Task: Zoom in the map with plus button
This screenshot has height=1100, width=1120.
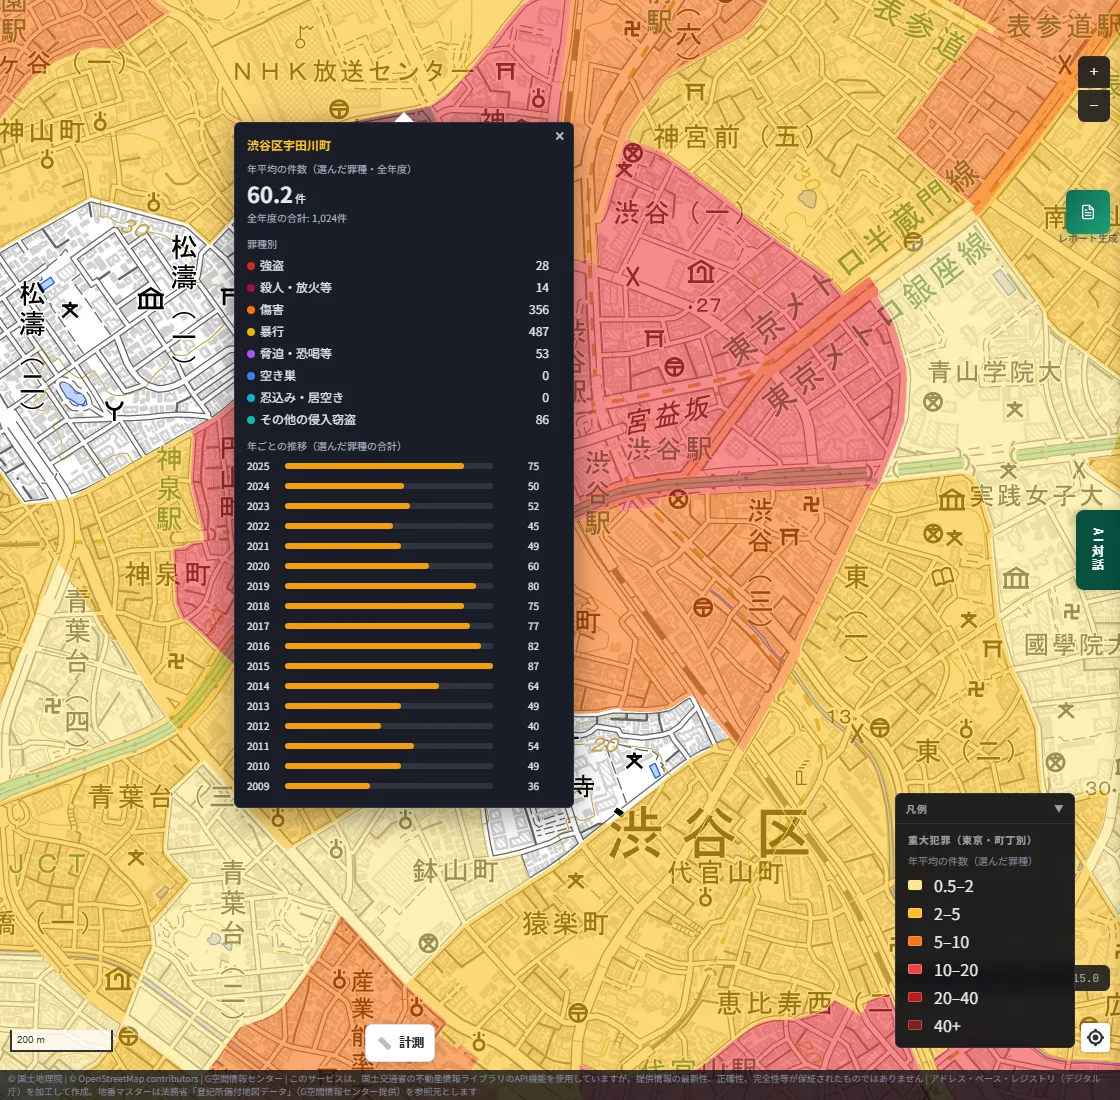Action: [1093, 71]
